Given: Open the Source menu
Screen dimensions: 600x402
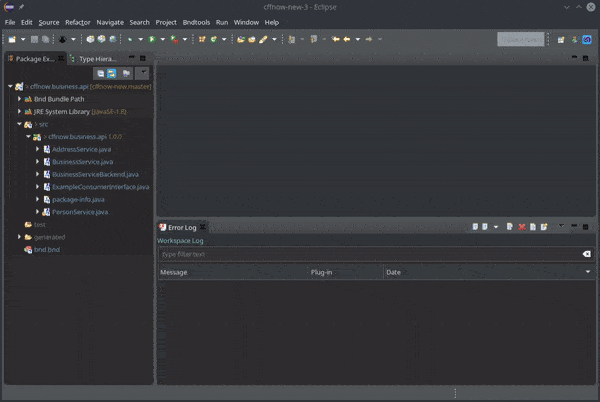Looking at the screenshot, I should 49,22.
